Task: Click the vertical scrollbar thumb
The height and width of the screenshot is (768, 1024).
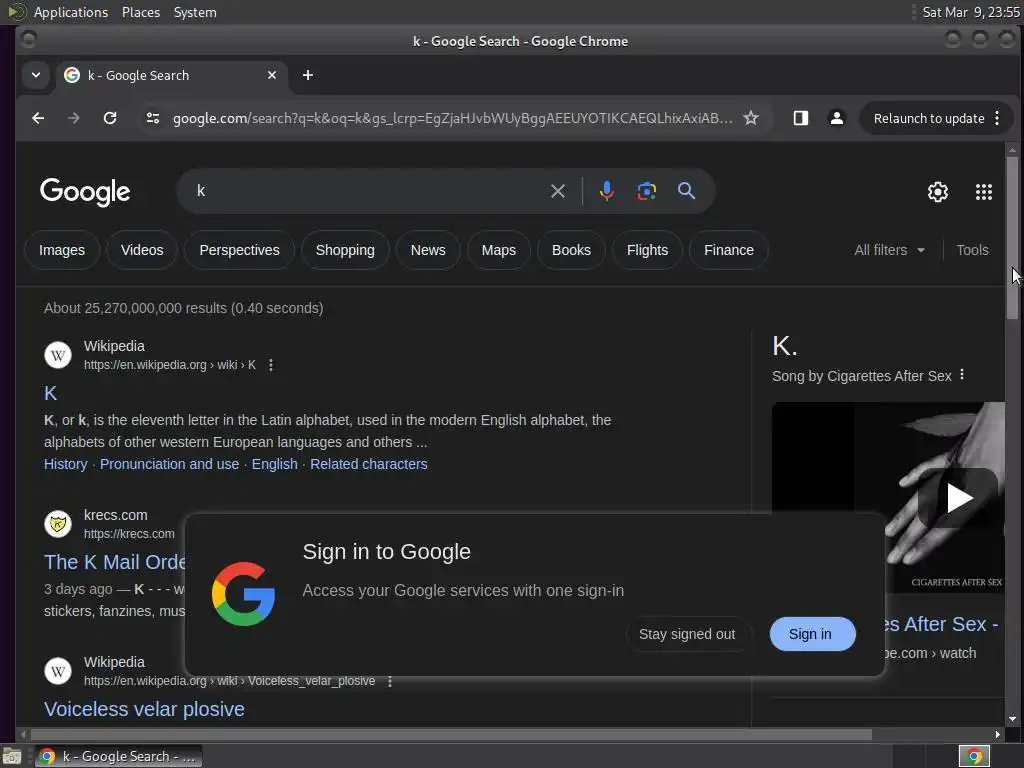Action: click(1012, 238)
